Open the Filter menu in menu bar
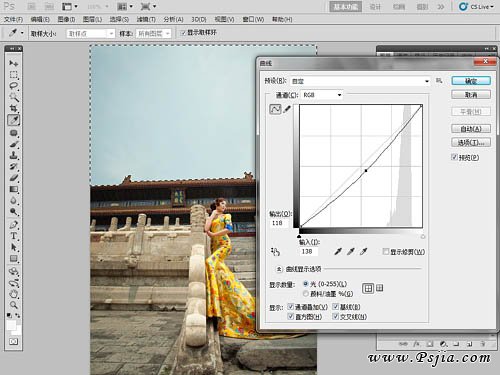Image resolution: width=500 pixels, height=375 pixels. pos(146,20)
